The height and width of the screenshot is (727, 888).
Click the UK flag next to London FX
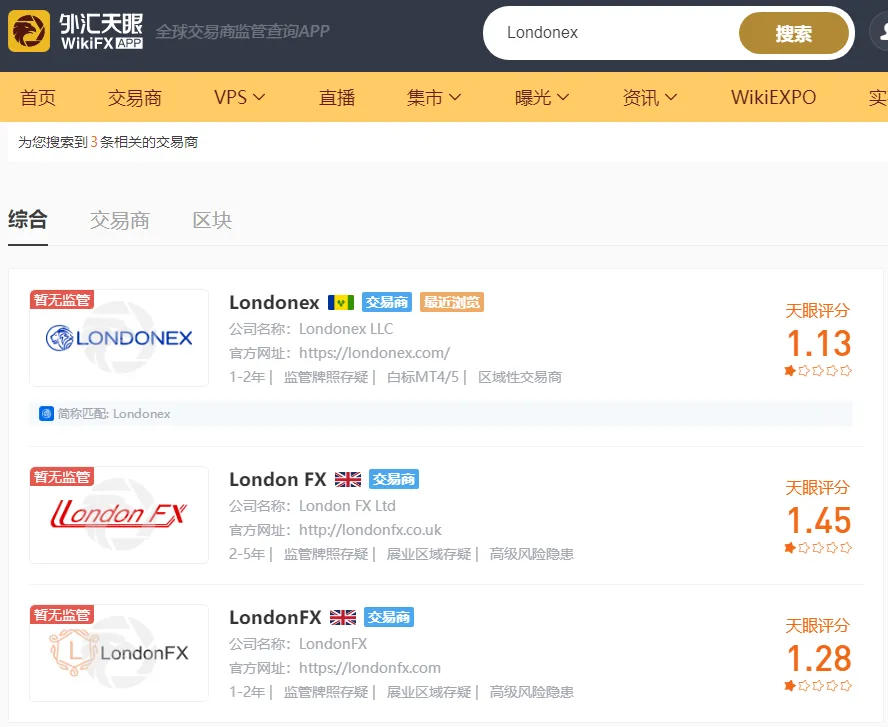pos(348,480)
